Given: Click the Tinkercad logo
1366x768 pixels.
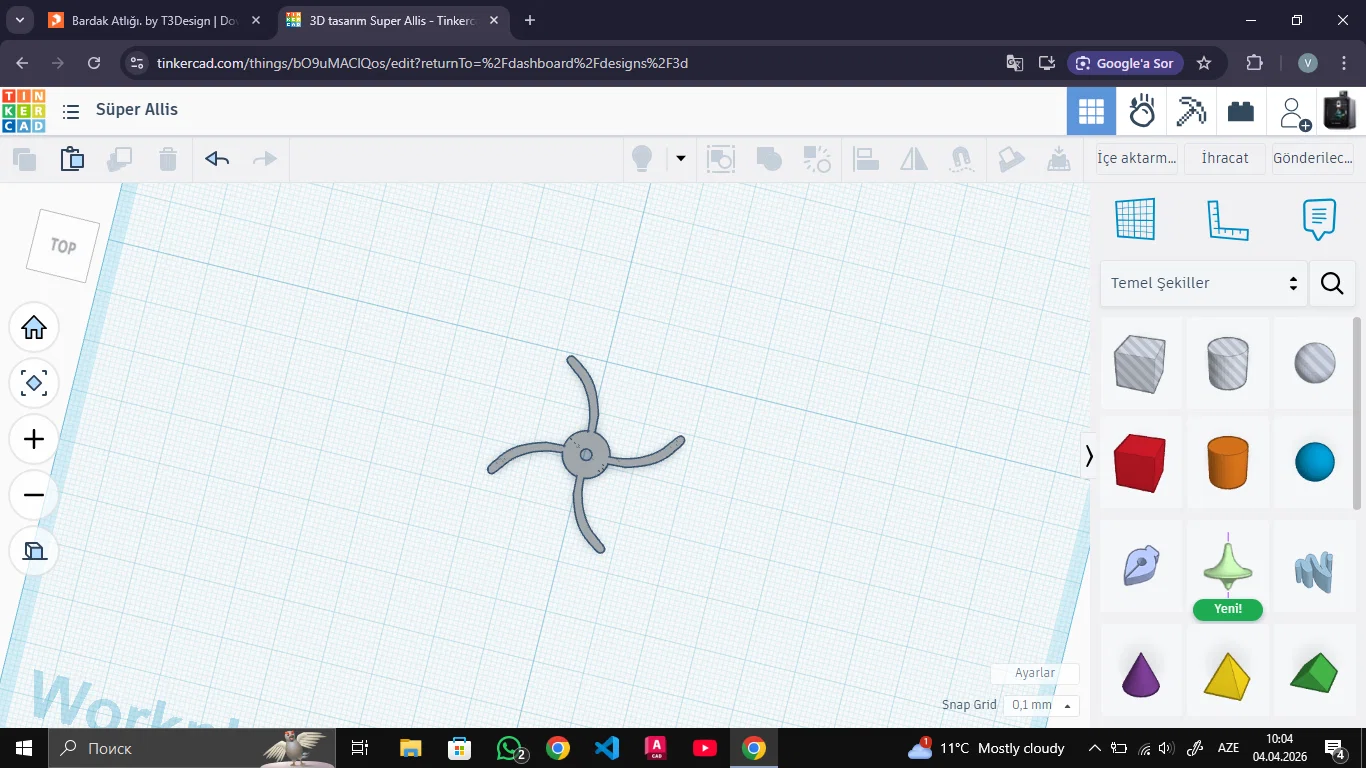Looking at the screenshot, I should (x=23, y=111).
